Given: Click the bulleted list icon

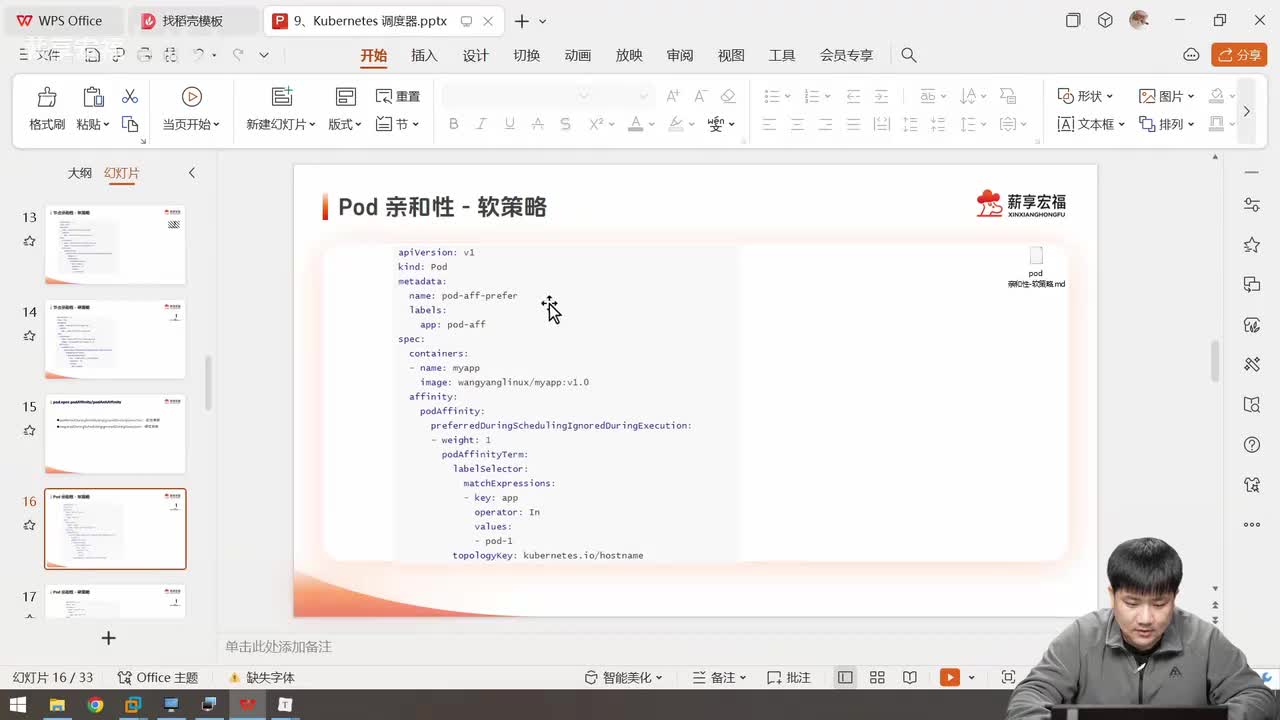Looking at the screenshot, I should click(772, 96).
